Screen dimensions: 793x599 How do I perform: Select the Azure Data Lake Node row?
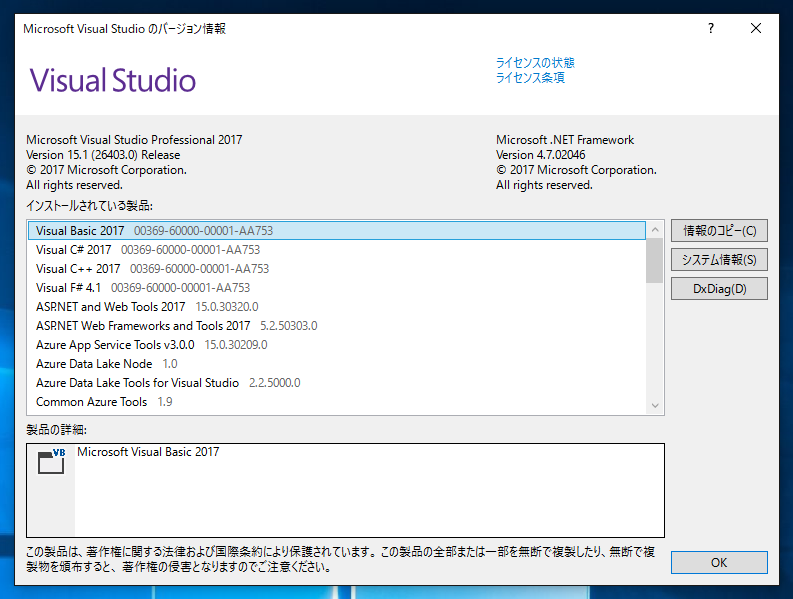[337, 364]
